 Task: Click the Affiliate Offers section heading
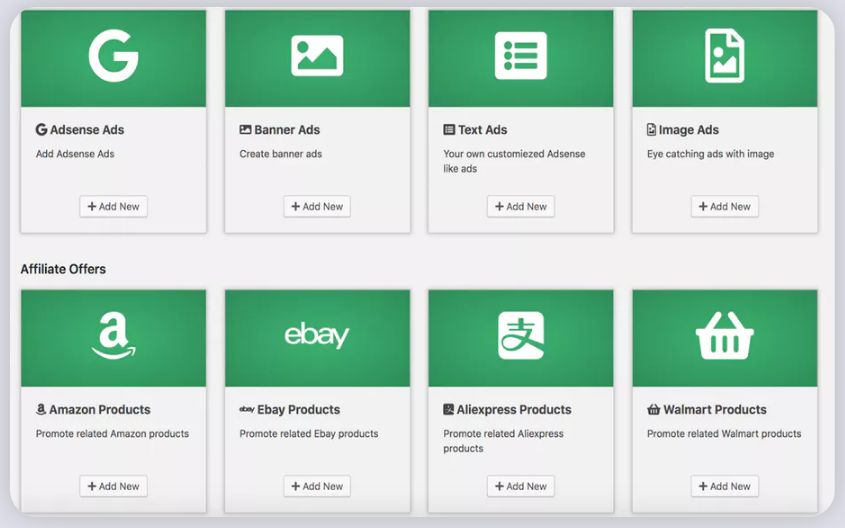point(63,269)
